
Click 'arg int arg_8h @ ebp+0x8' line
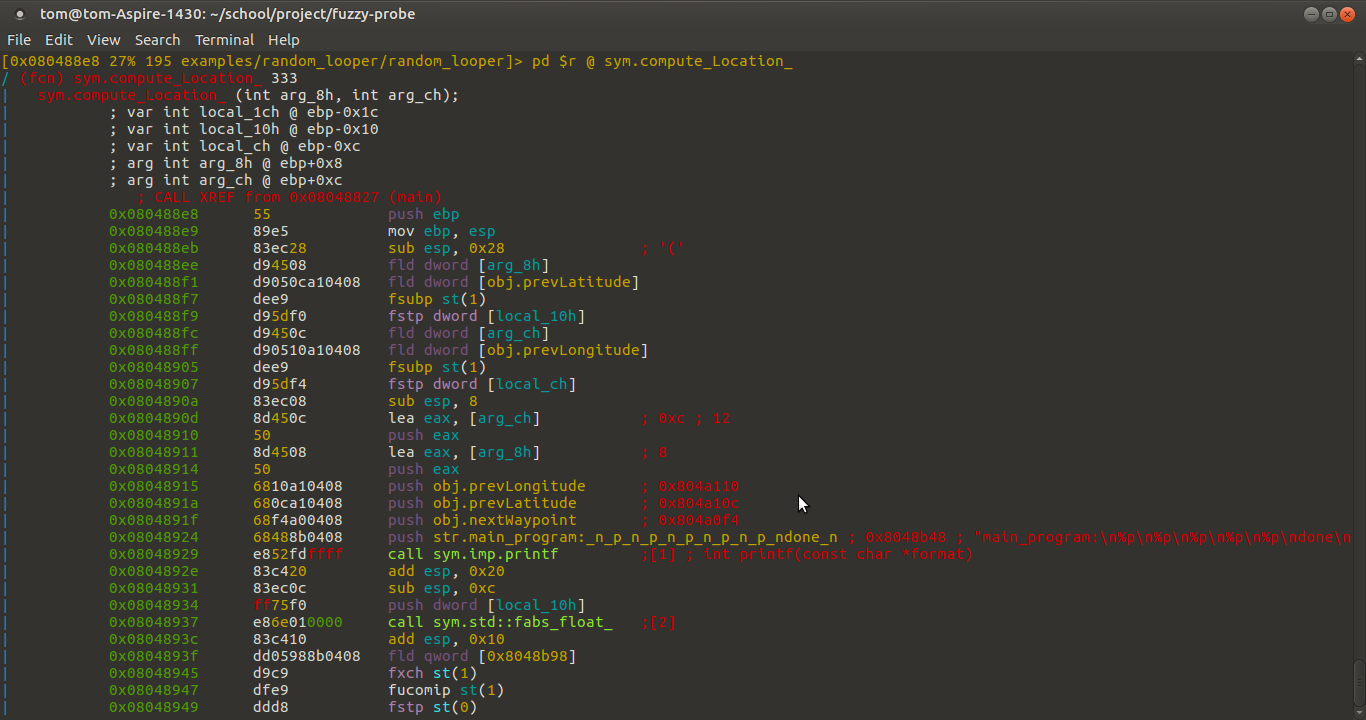pyautogui.click(x=226, y=163)
